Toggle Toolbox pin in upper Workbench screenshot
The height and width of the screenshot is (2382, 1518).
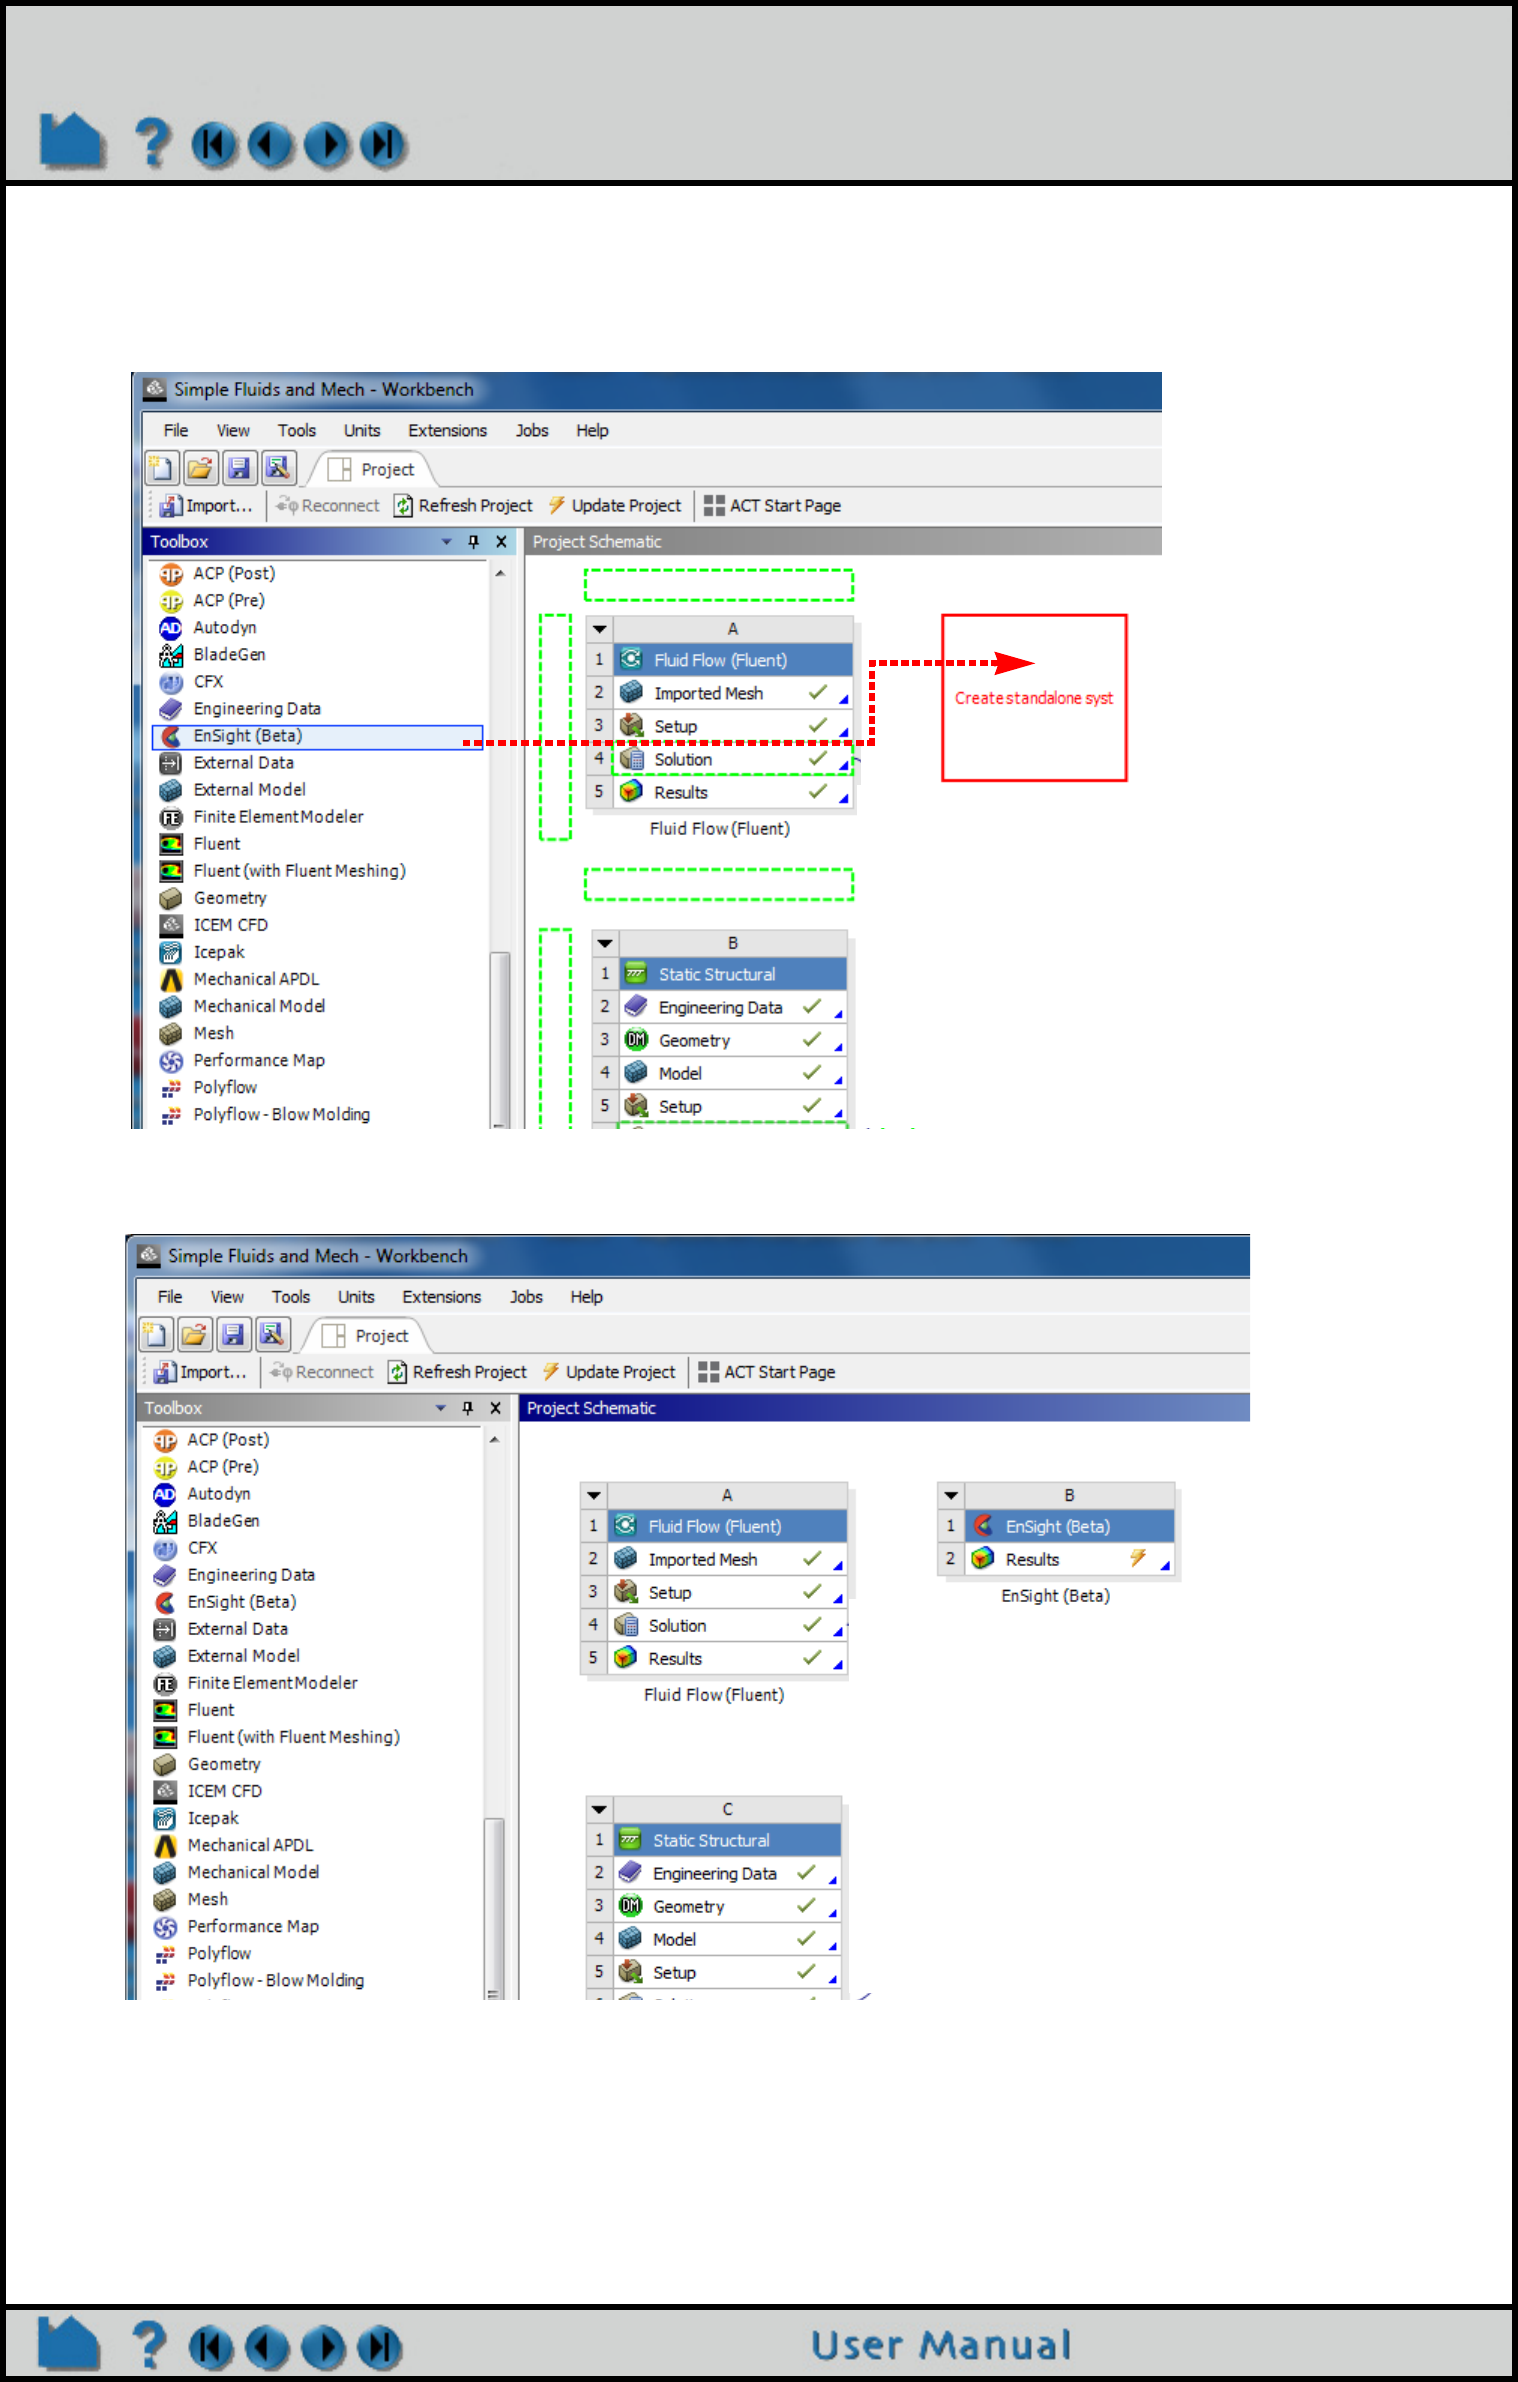473,541
